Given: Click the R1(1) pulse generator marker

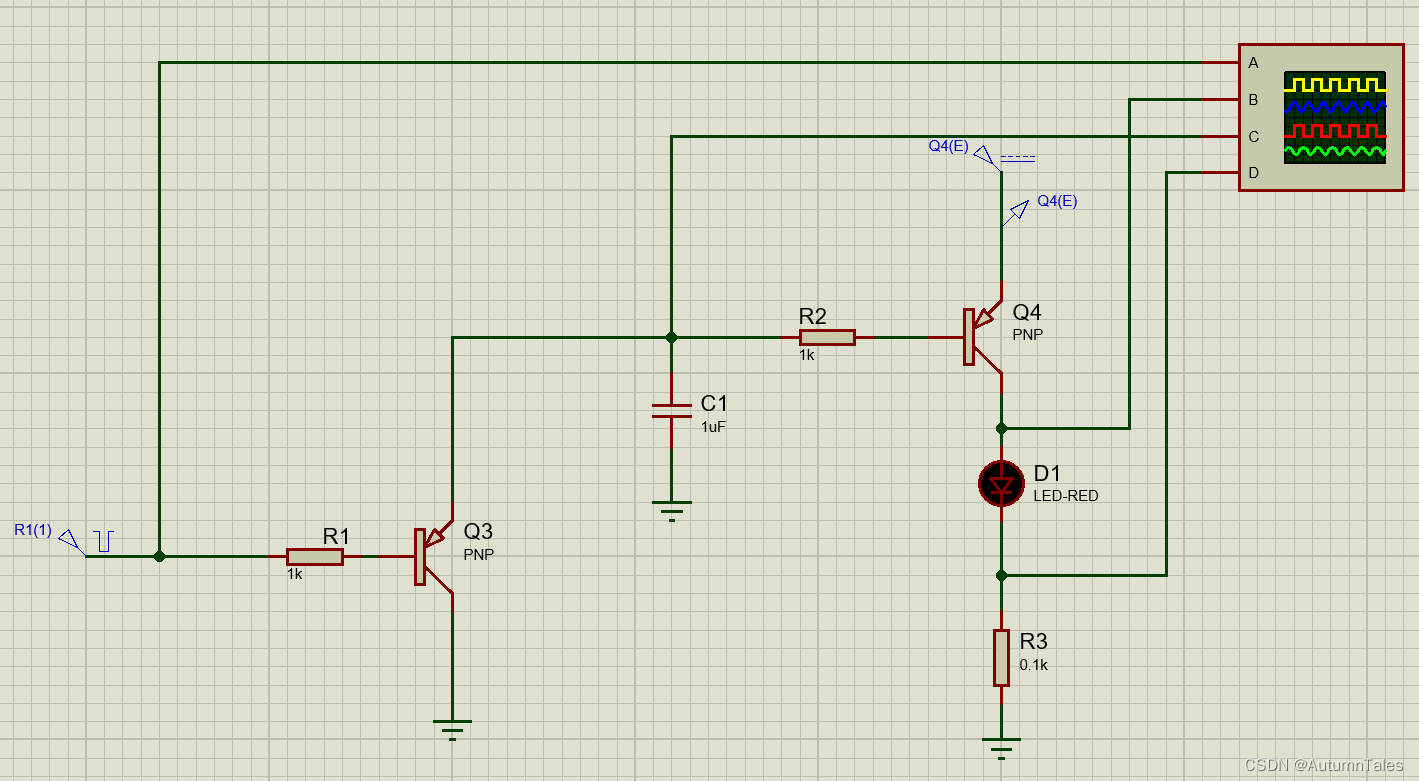Looking at the screenshot, I should coord(86,542).
